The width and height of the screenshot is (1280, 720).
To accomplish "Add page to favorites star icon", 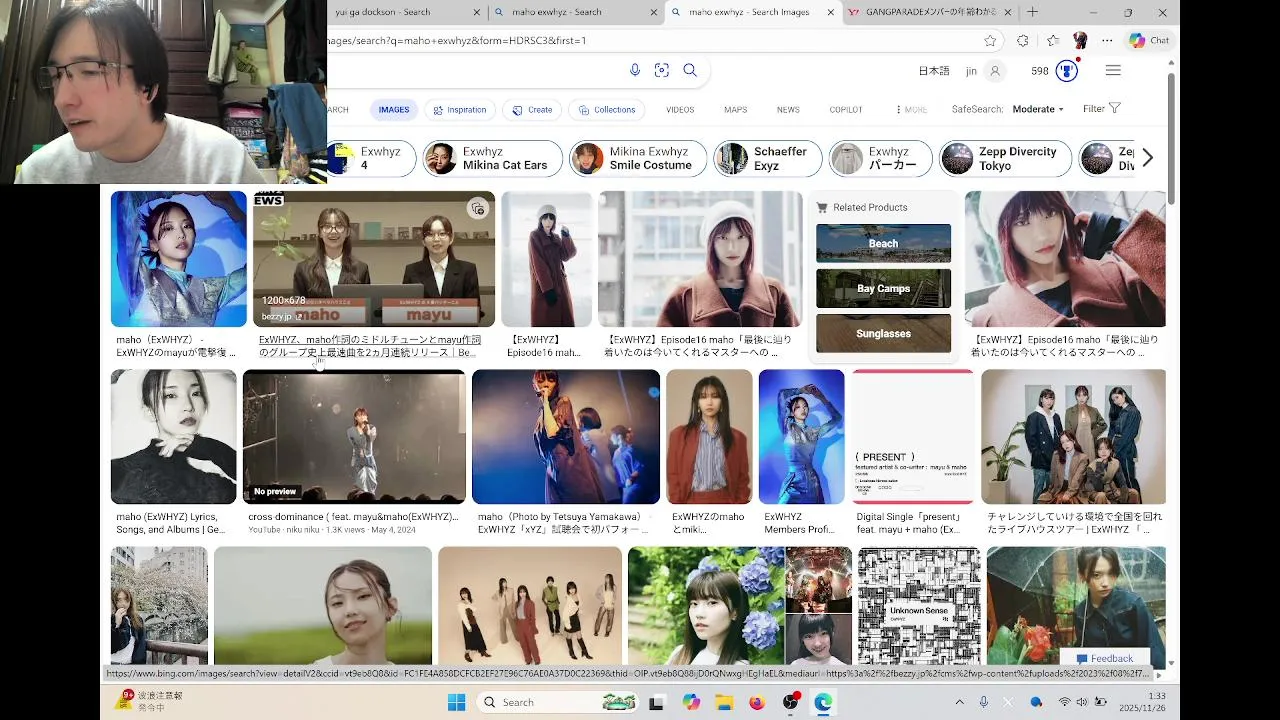I will point(990,41).
